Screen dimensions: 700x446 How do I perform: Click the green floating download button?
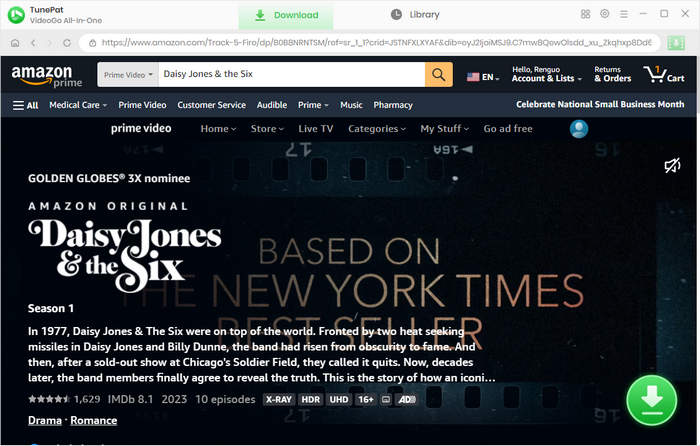[x=651, y=400]
